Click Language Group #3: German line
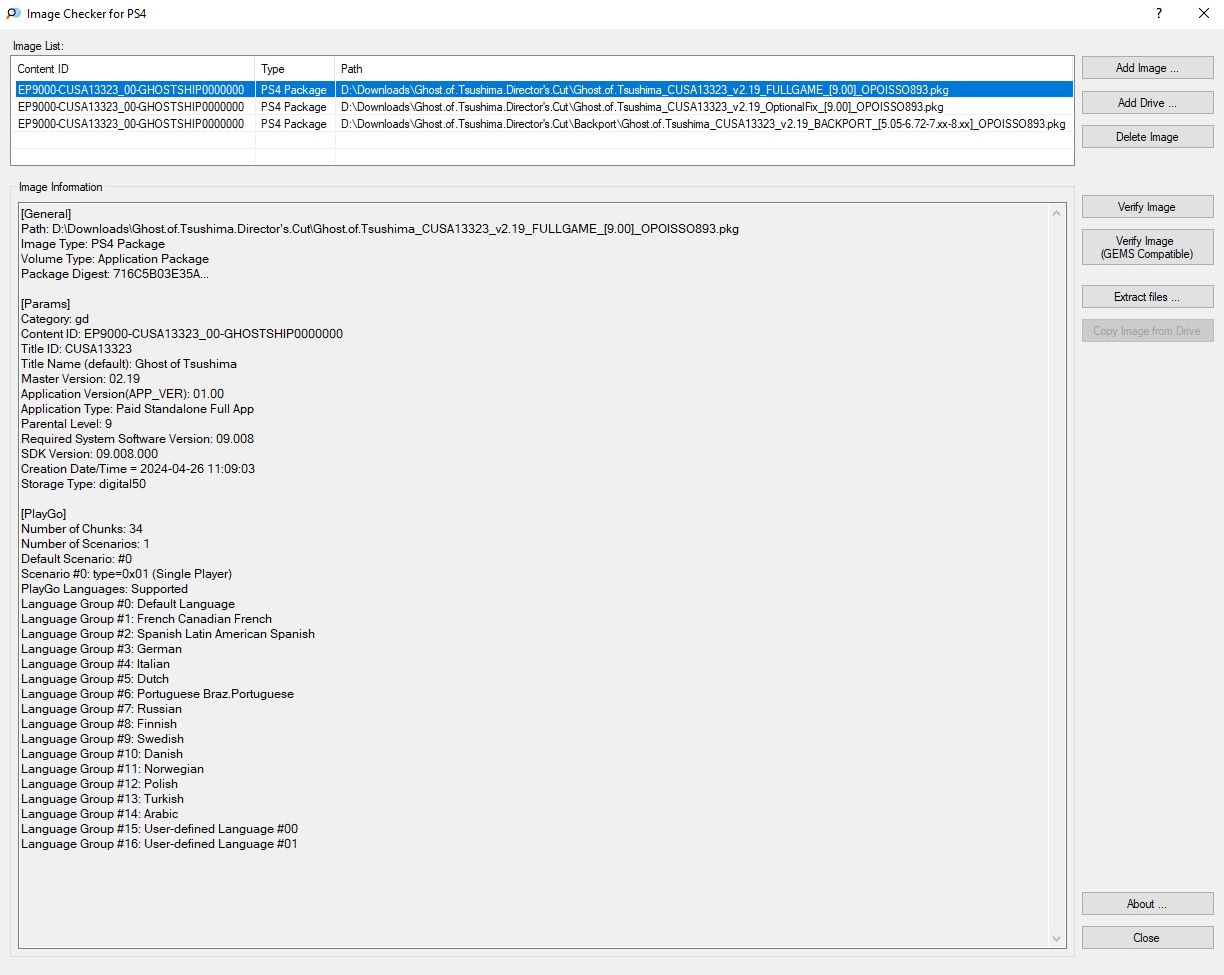The height and width of the screenshot is (975, 1224). click(x=101, y=649)
